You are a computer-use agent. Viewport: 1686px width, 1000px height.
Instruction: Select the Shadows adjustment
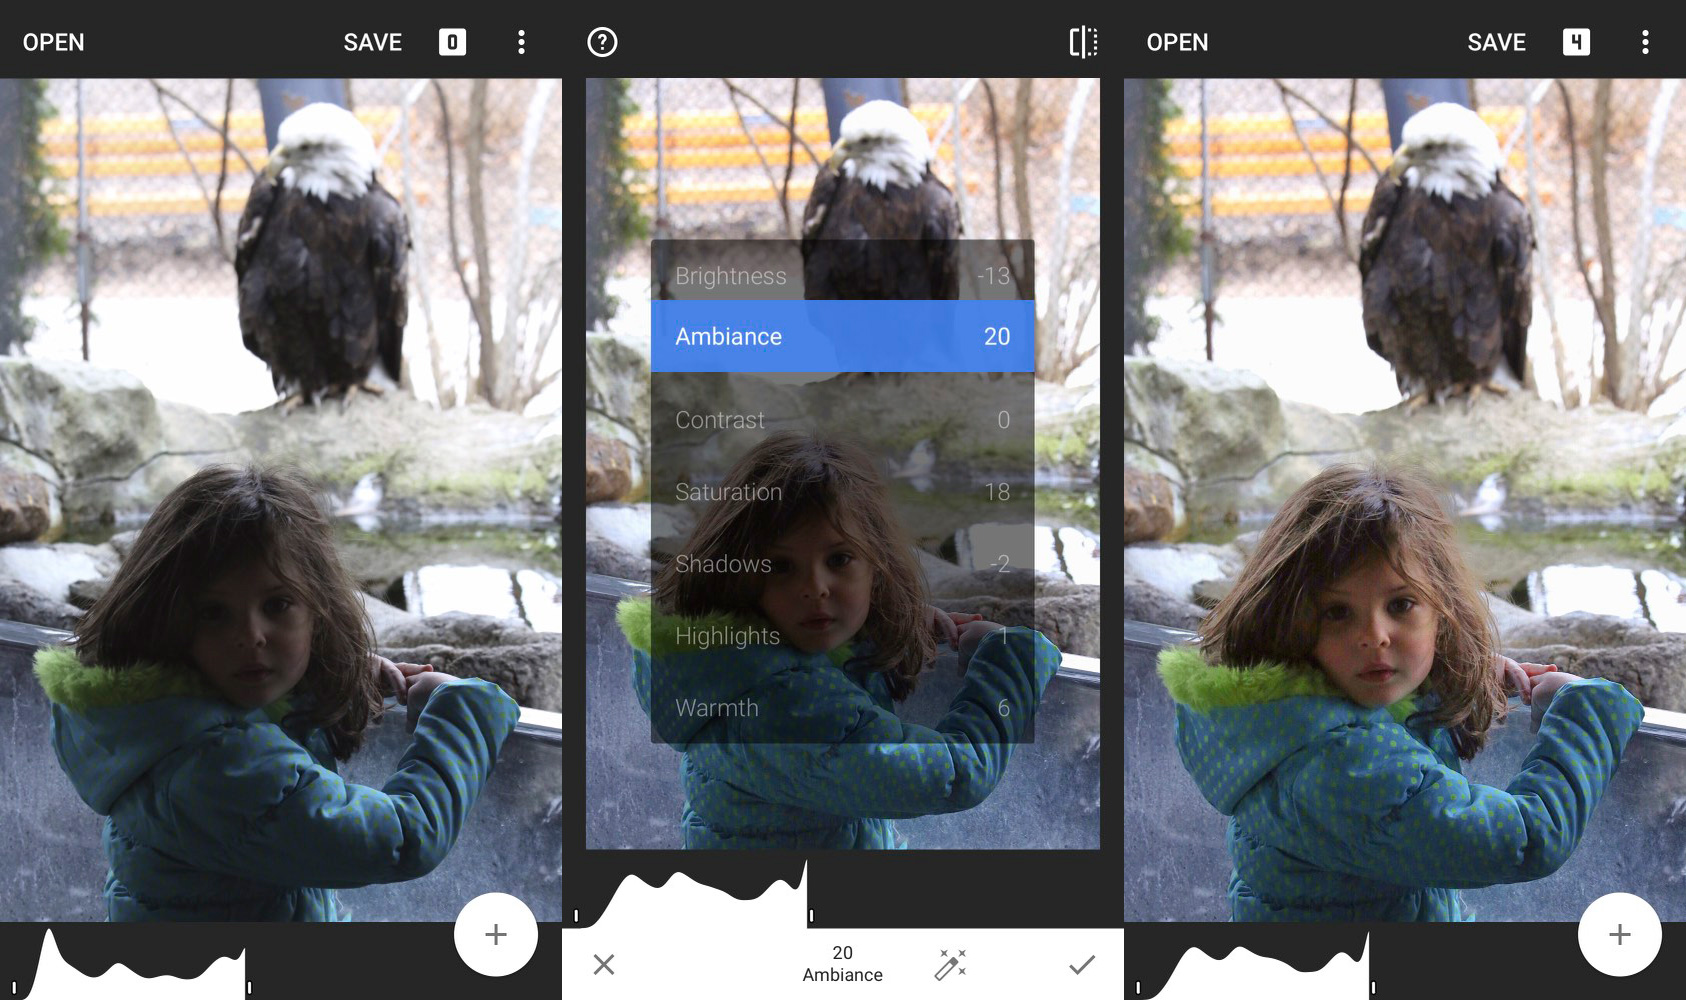tap(841, 564)
